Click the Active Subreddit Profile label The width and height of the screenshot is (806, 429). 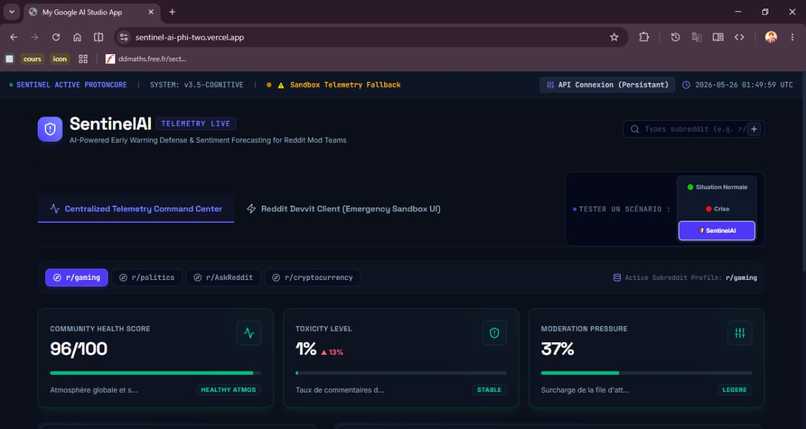685,277
